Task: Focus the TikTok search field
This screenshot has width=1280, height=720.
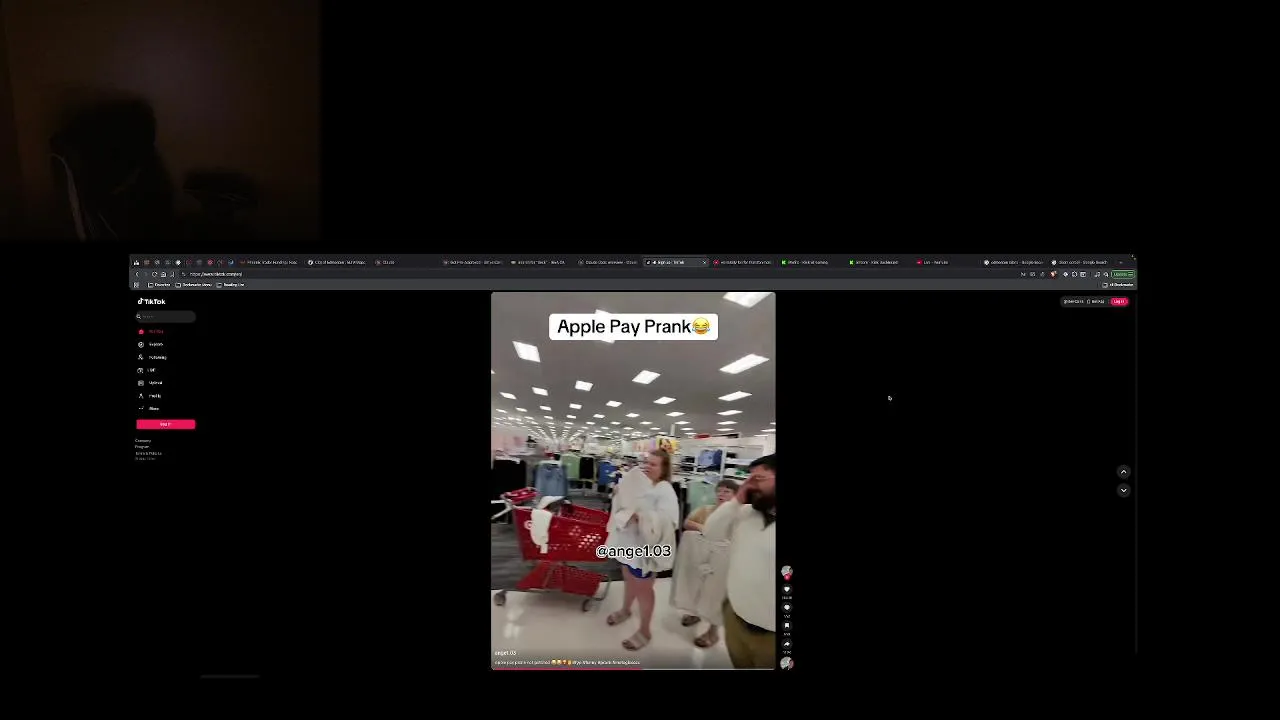Action: tap(165, 317)
